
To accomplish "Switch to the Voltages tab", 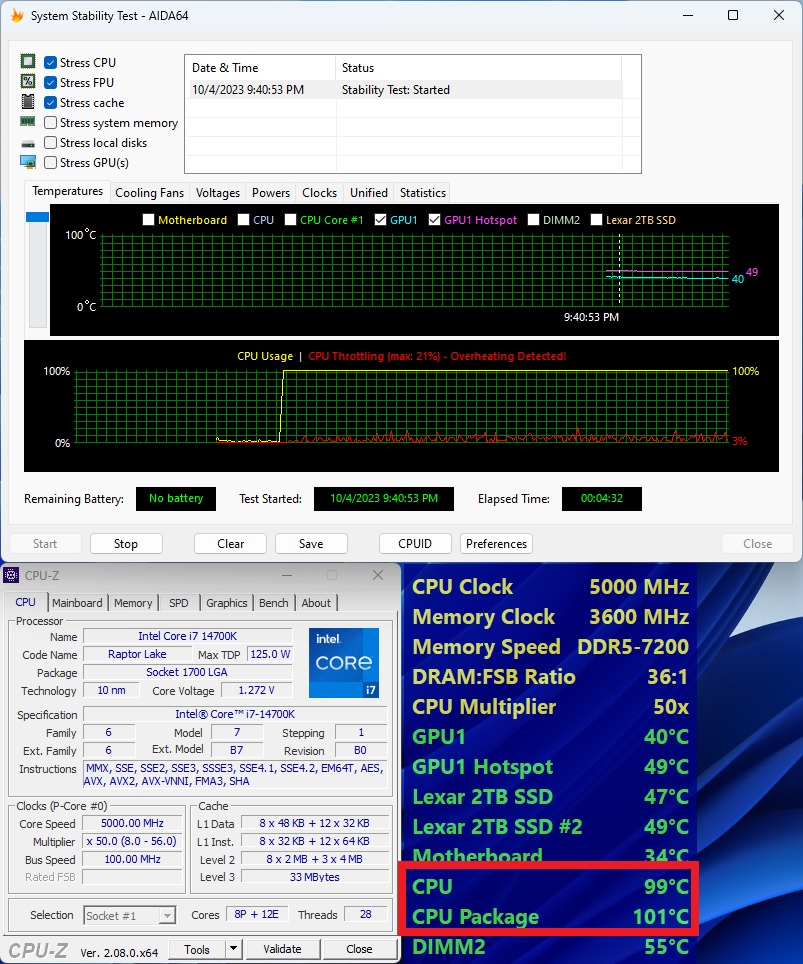I will 218,193.
